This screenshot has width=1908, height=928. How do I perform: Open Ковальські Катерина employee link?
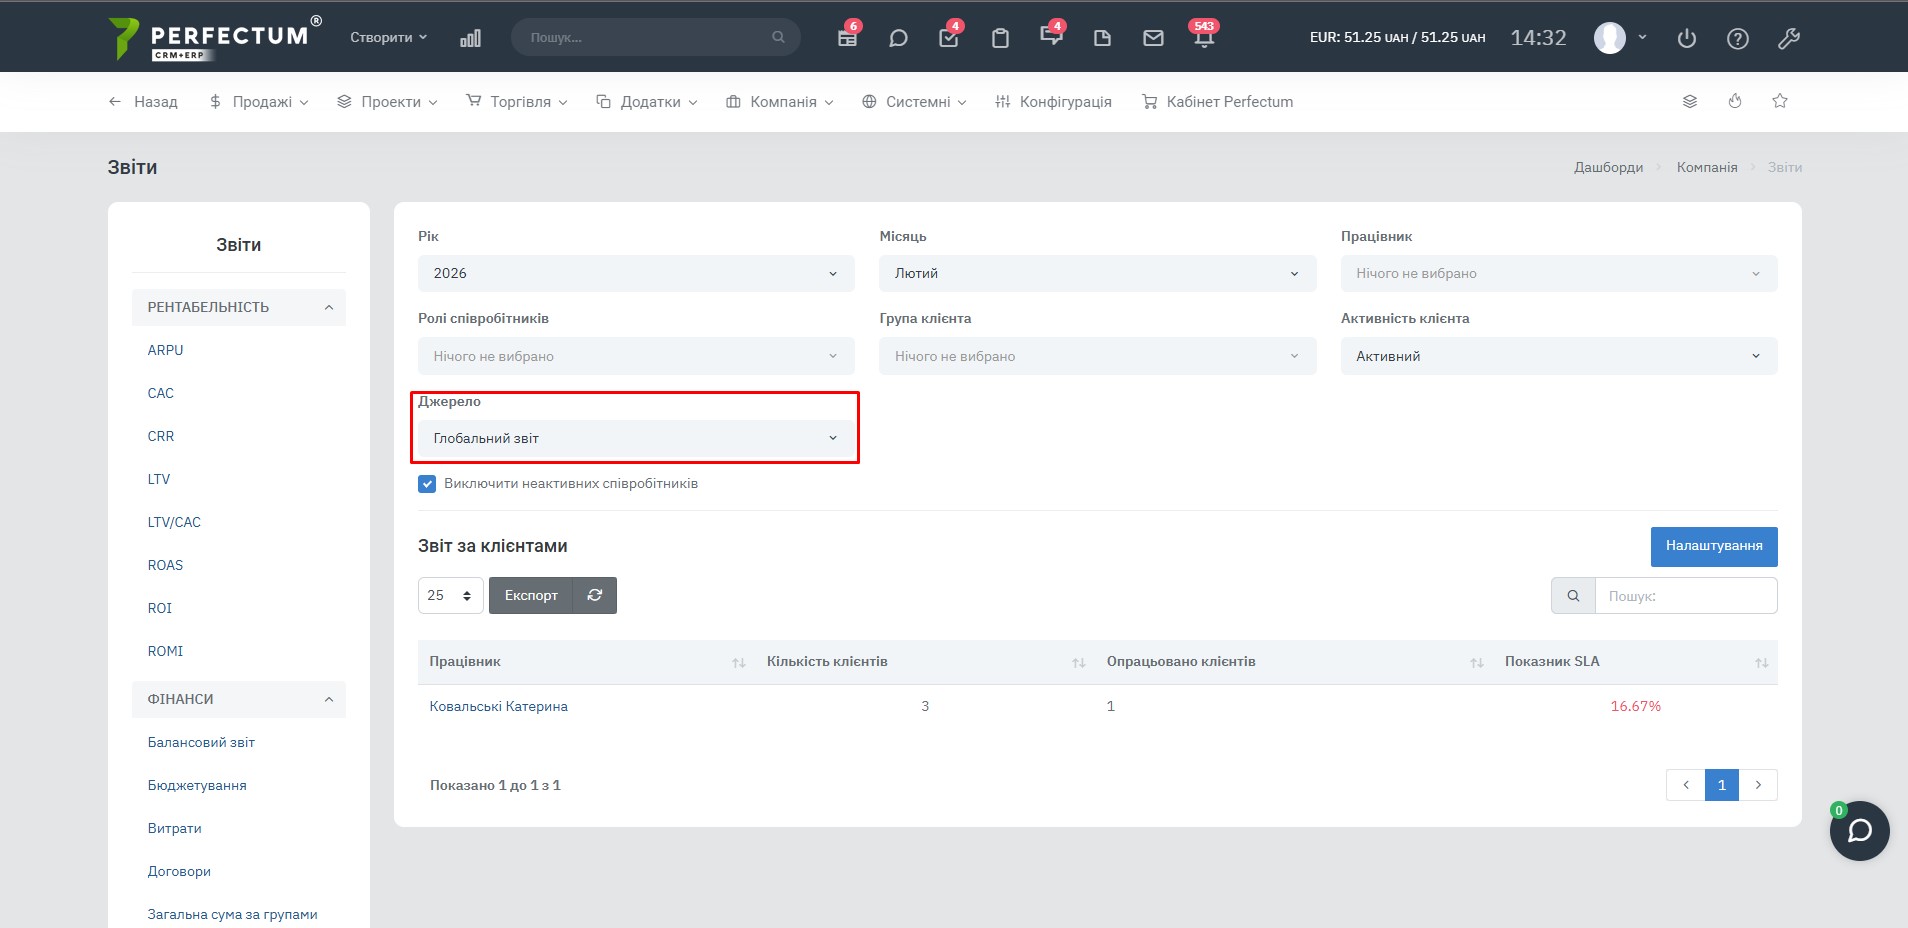498,706
